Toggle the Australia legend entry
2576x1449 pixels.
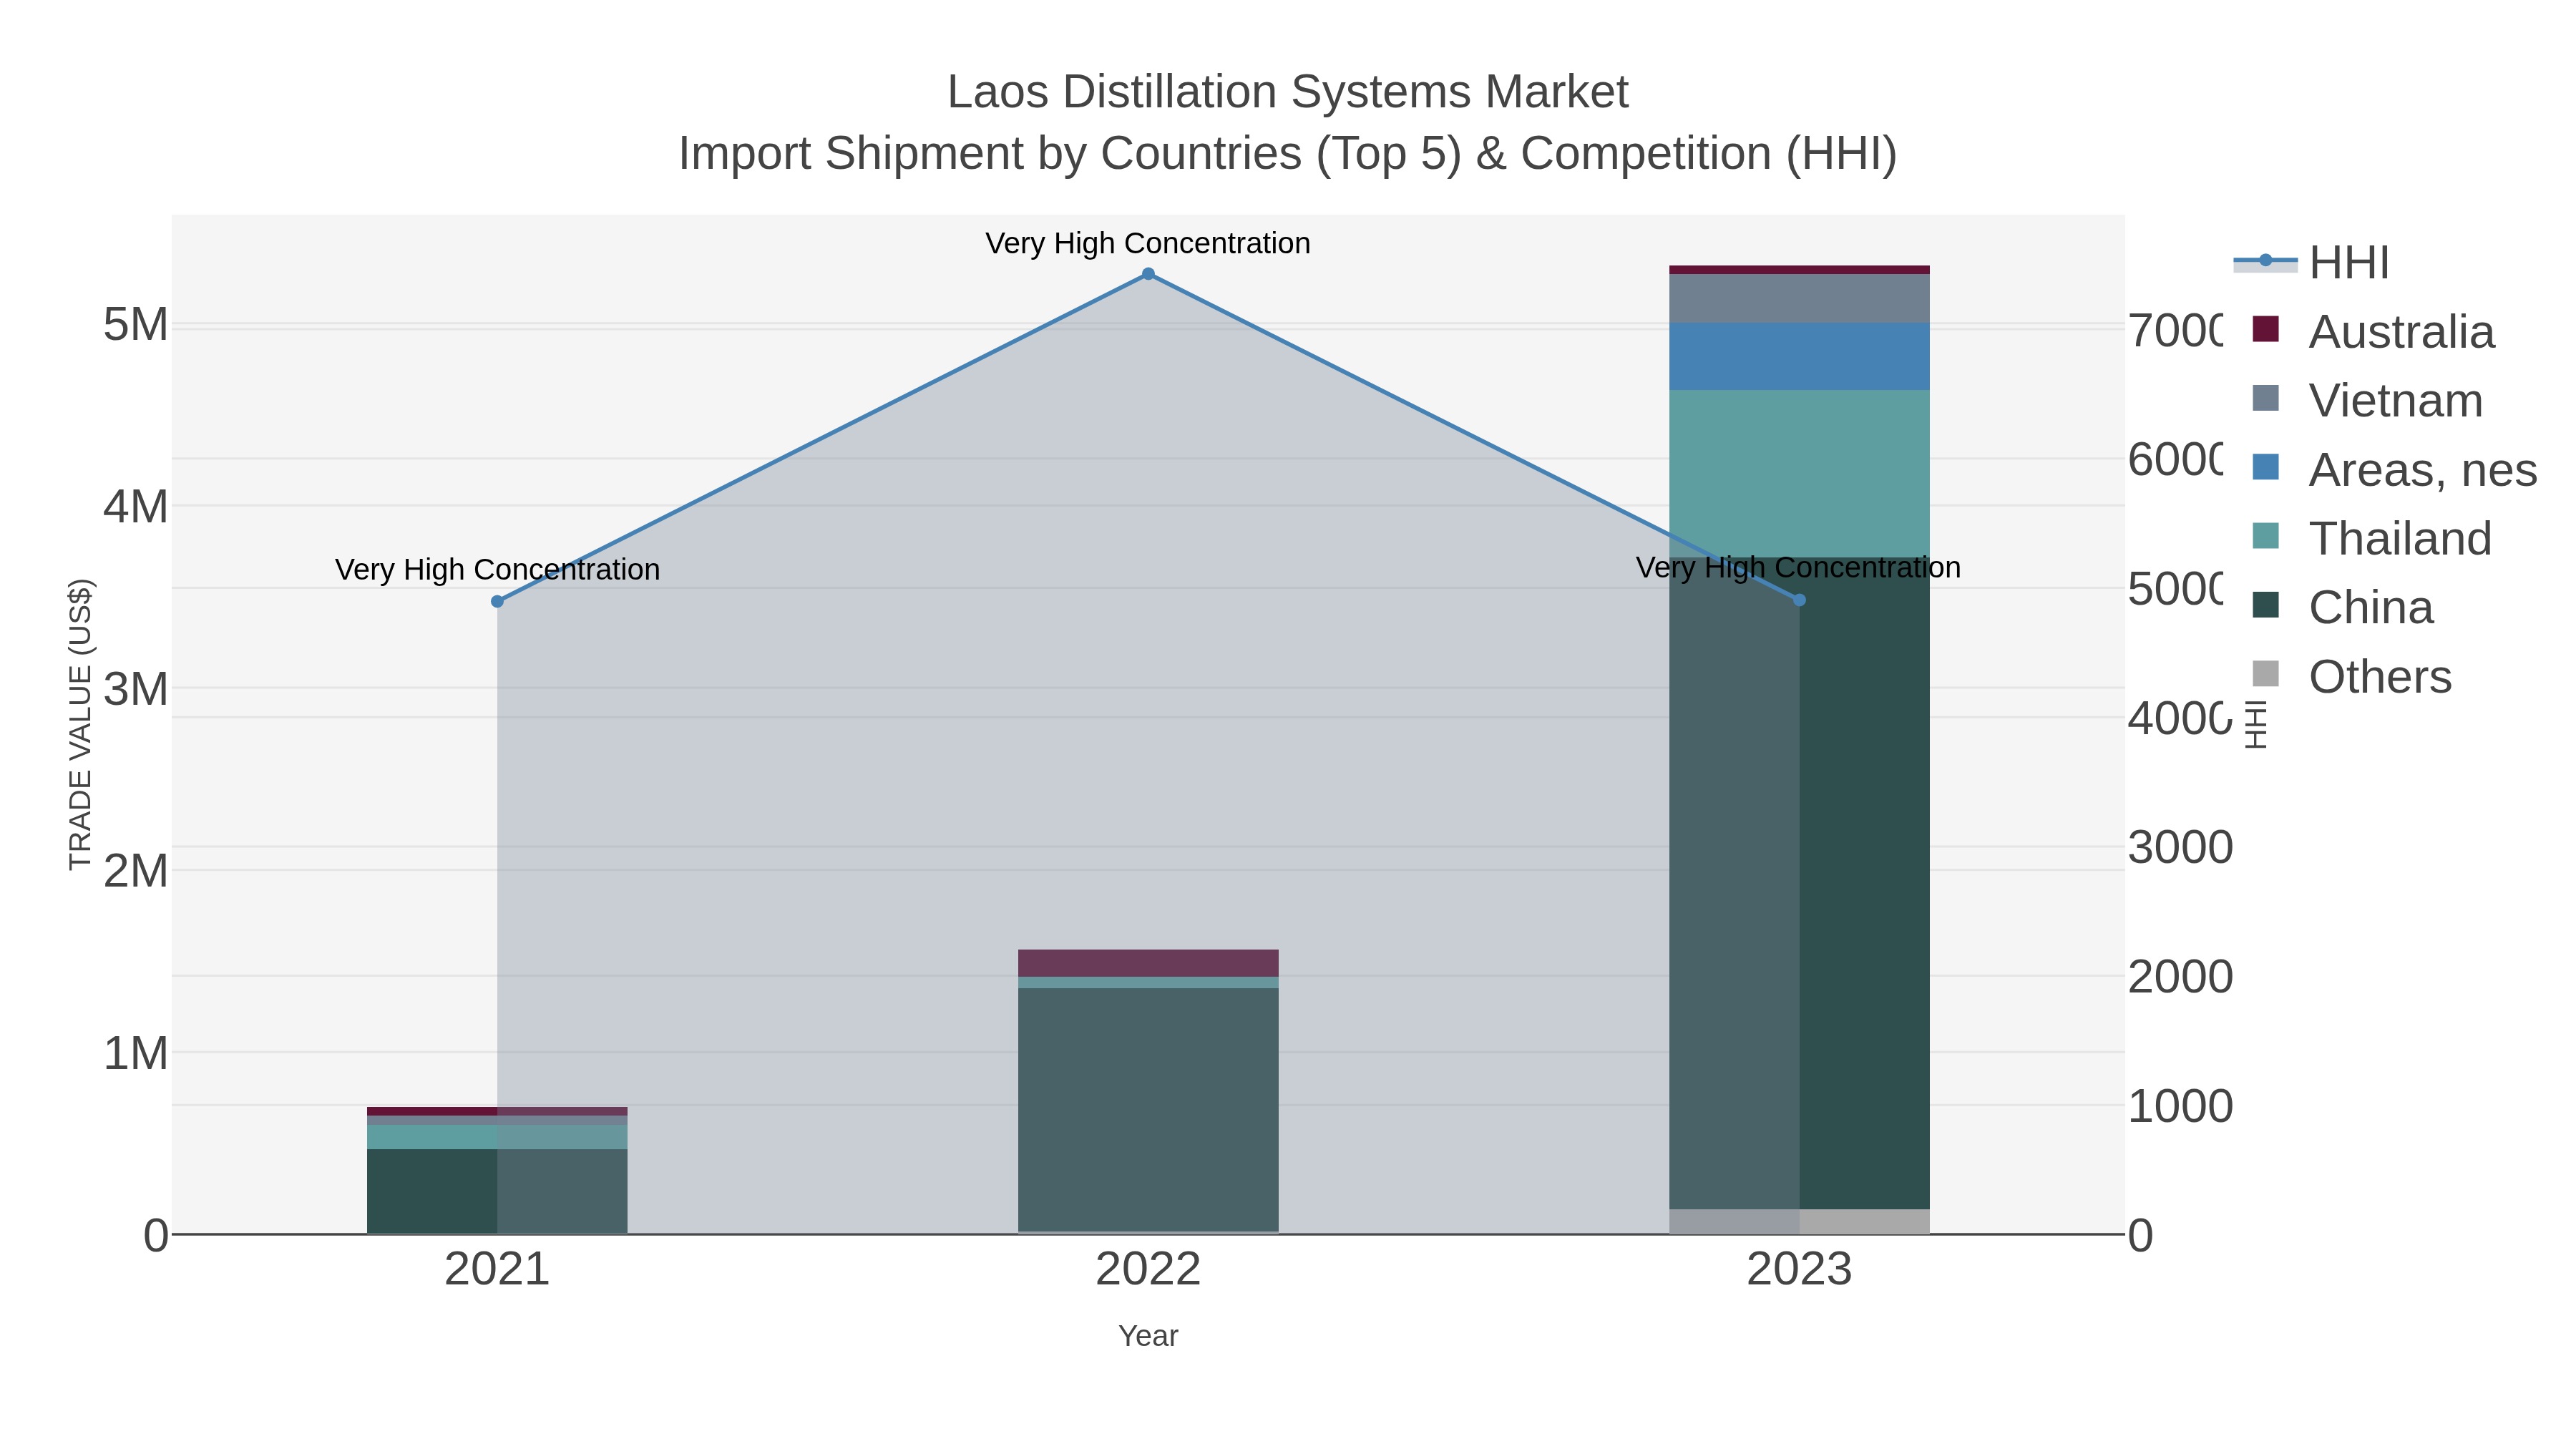tap(2373, 331)
